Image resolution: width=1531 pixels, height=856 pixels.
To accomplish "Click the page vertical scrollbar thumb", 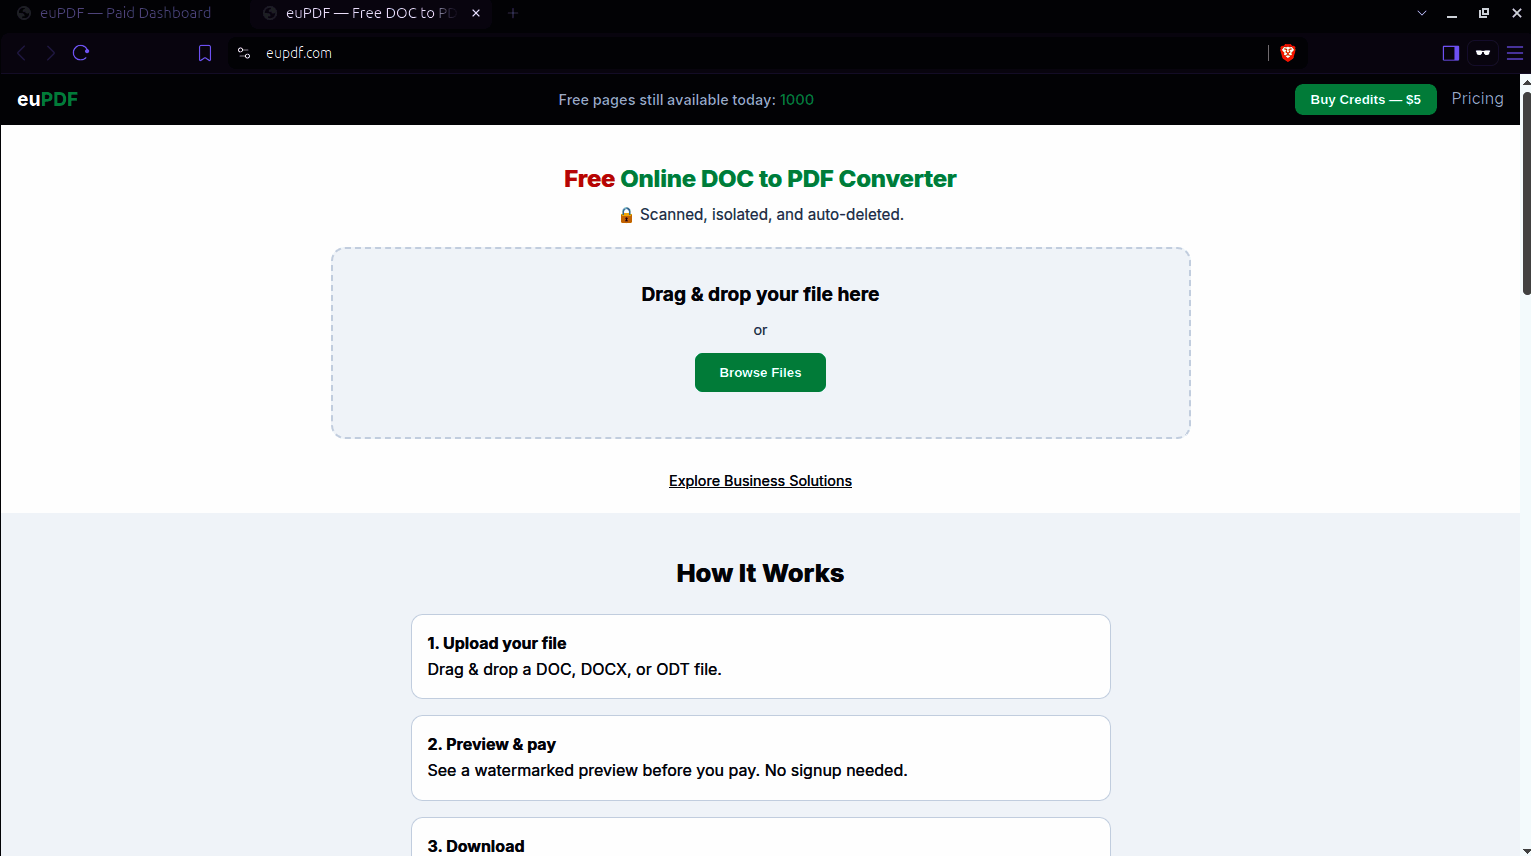I will (1526, 193).
